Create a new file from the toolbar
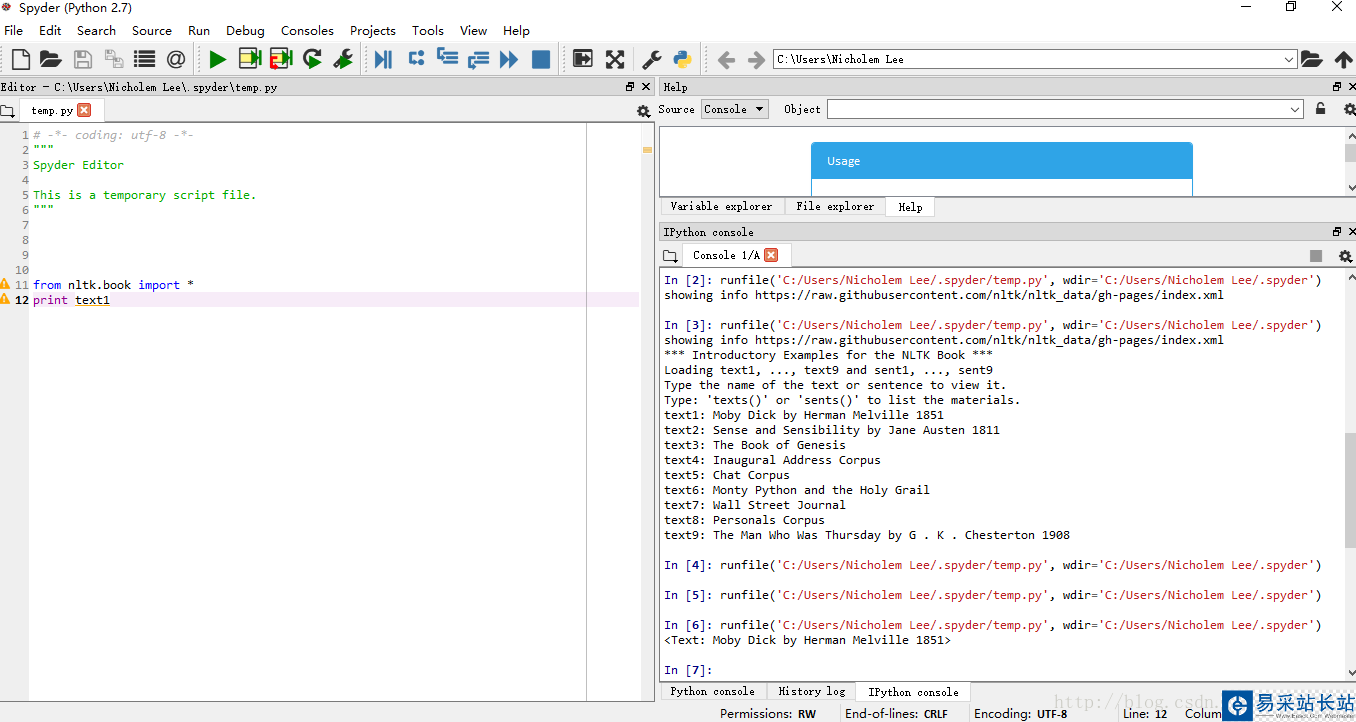 coord(20,60)
